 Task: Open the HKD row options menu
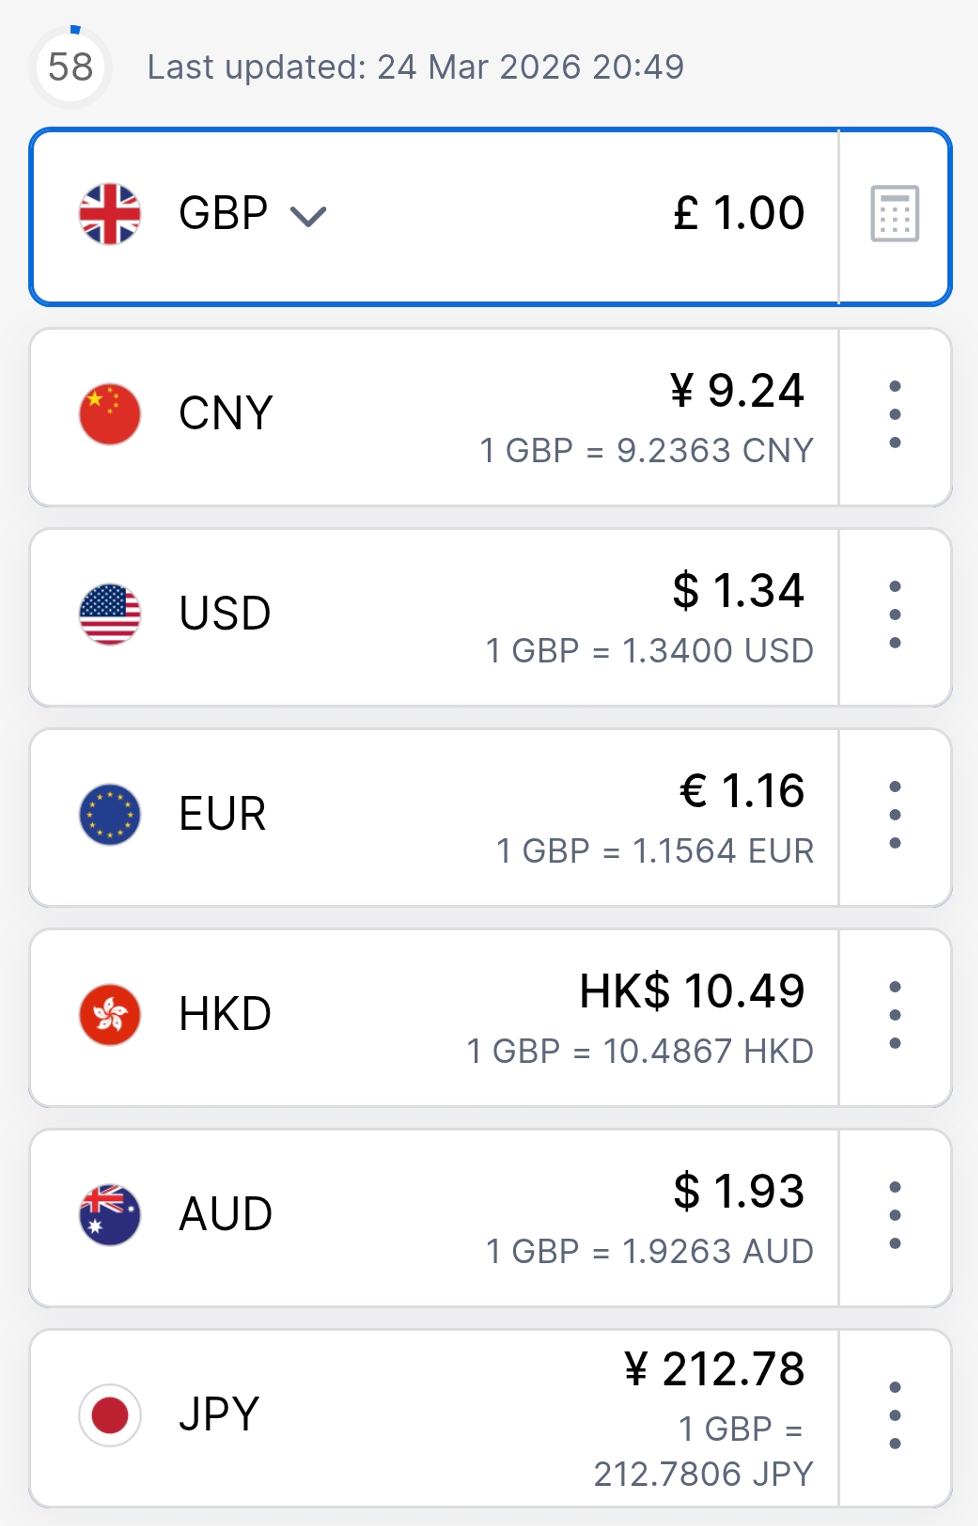[x=894, y=1015]
